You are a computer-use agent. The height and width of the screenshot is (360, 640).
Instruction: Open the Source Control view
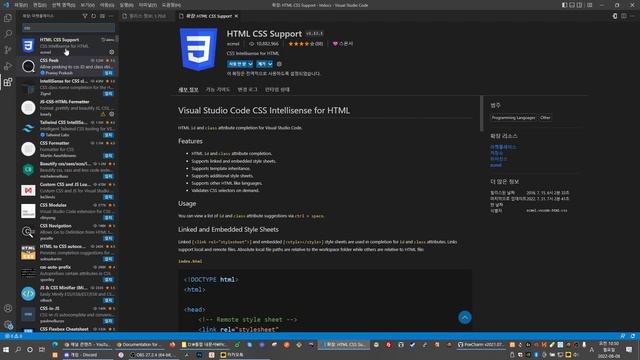[8, 50]
